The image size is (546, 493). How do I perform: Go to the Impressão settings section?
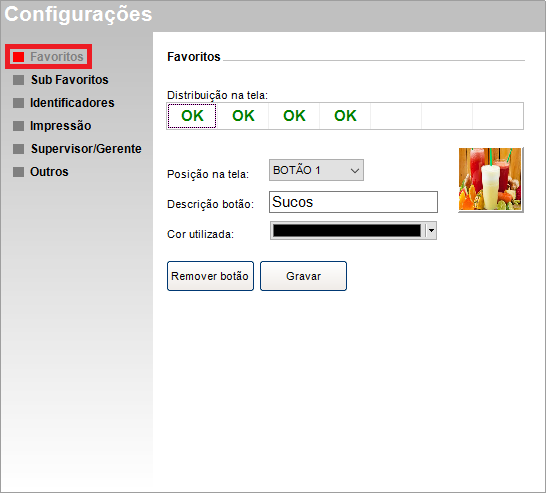[x=61, y=126]
